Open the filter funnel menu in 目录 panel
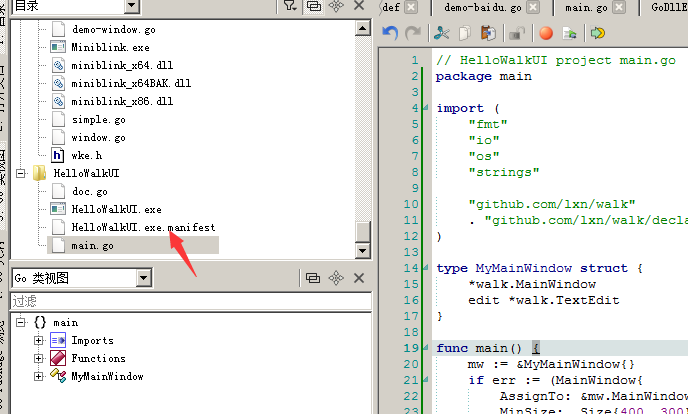The height and width of the screenshot is (414, 688). tap(290, 6)
